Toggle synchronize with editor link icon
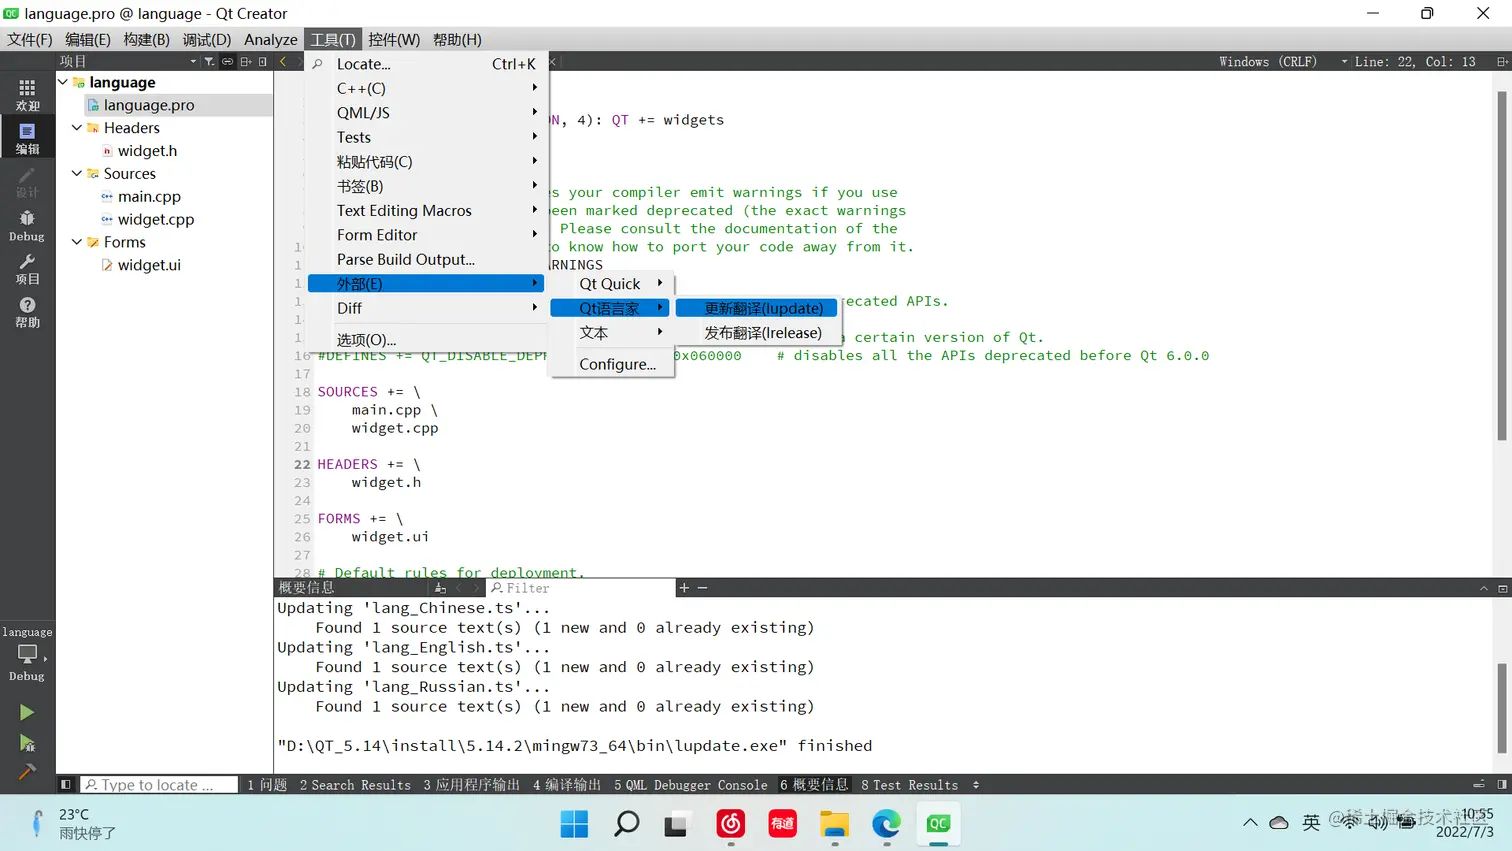The width and height of the screenshot is (1512, 851). point(228,62)
